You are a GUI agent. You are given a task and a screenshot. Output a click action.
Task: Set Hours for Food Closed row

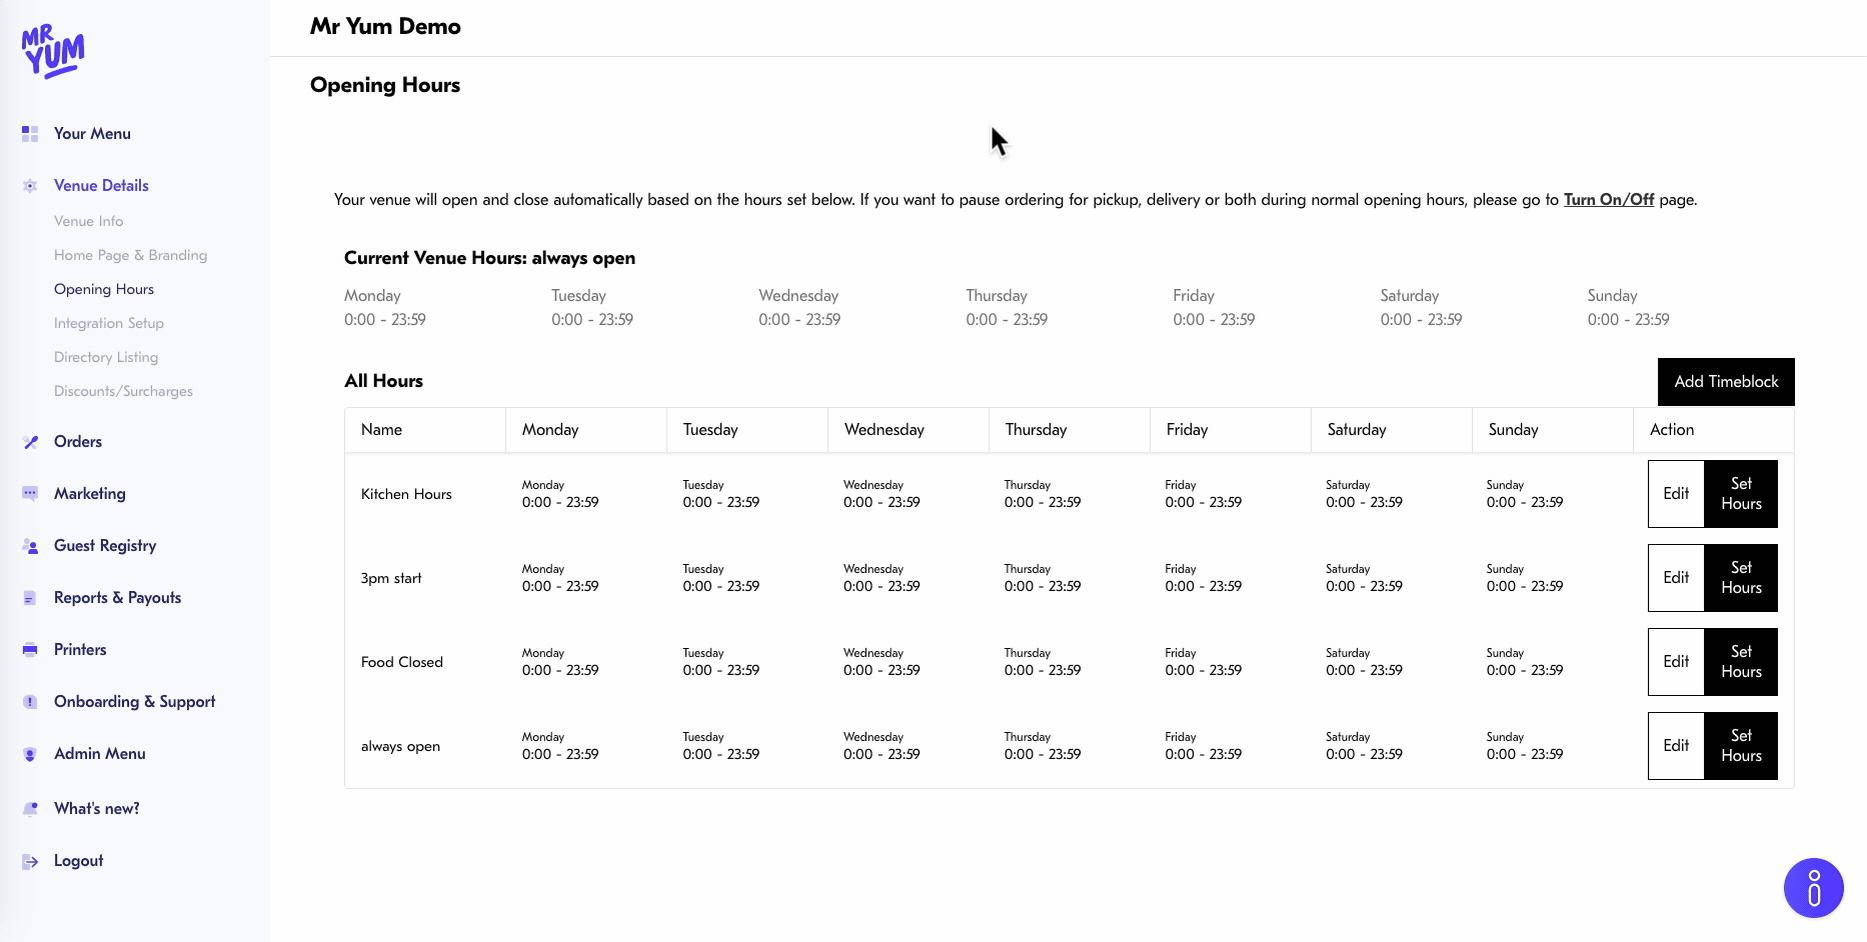tap(1741, 662)
